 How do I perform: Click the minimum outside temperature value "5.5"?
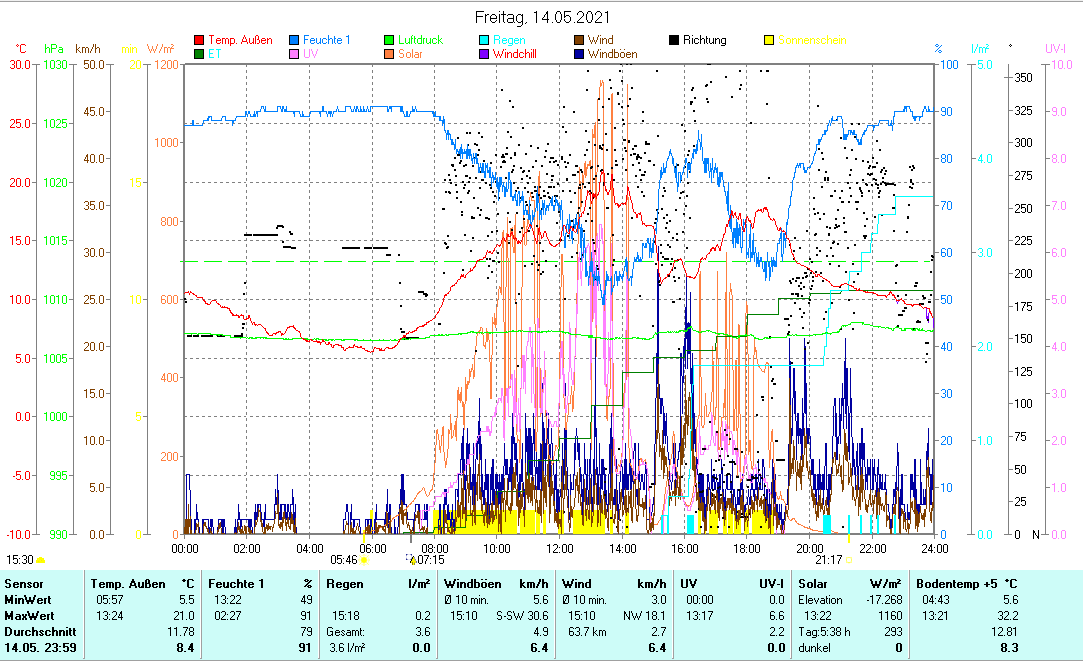186,600
